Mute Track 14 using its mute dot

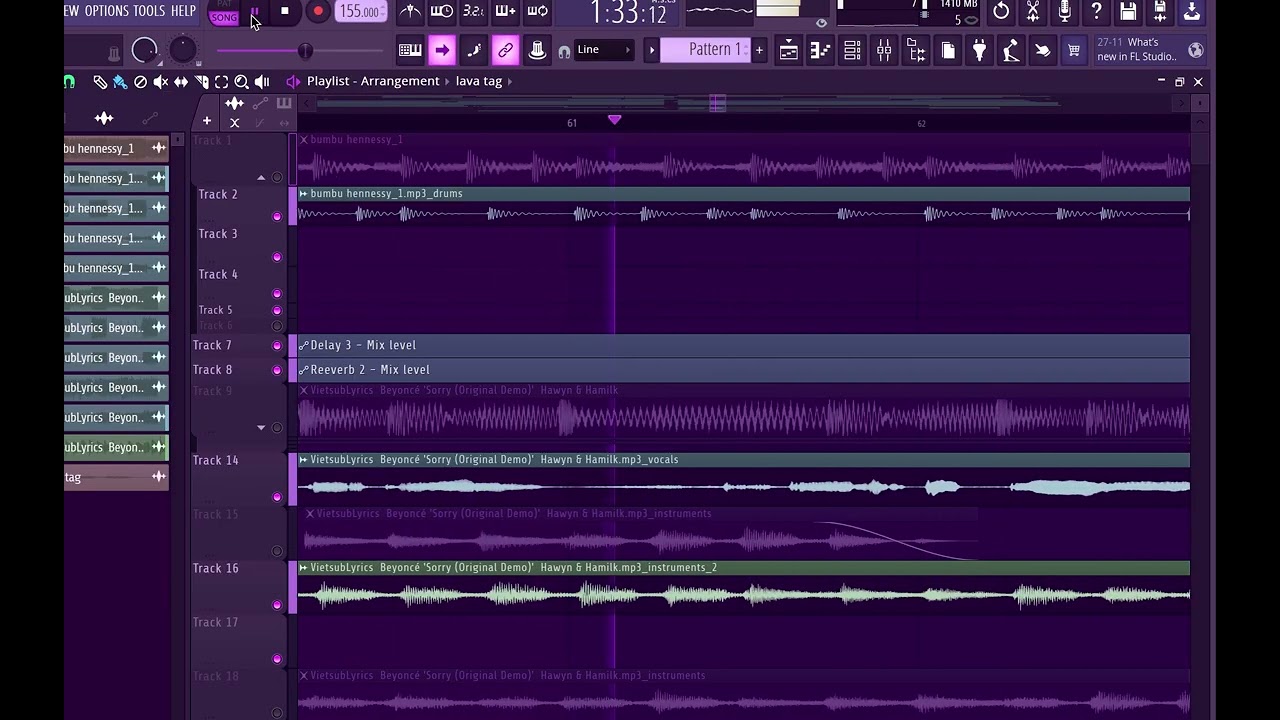point(277,497)
